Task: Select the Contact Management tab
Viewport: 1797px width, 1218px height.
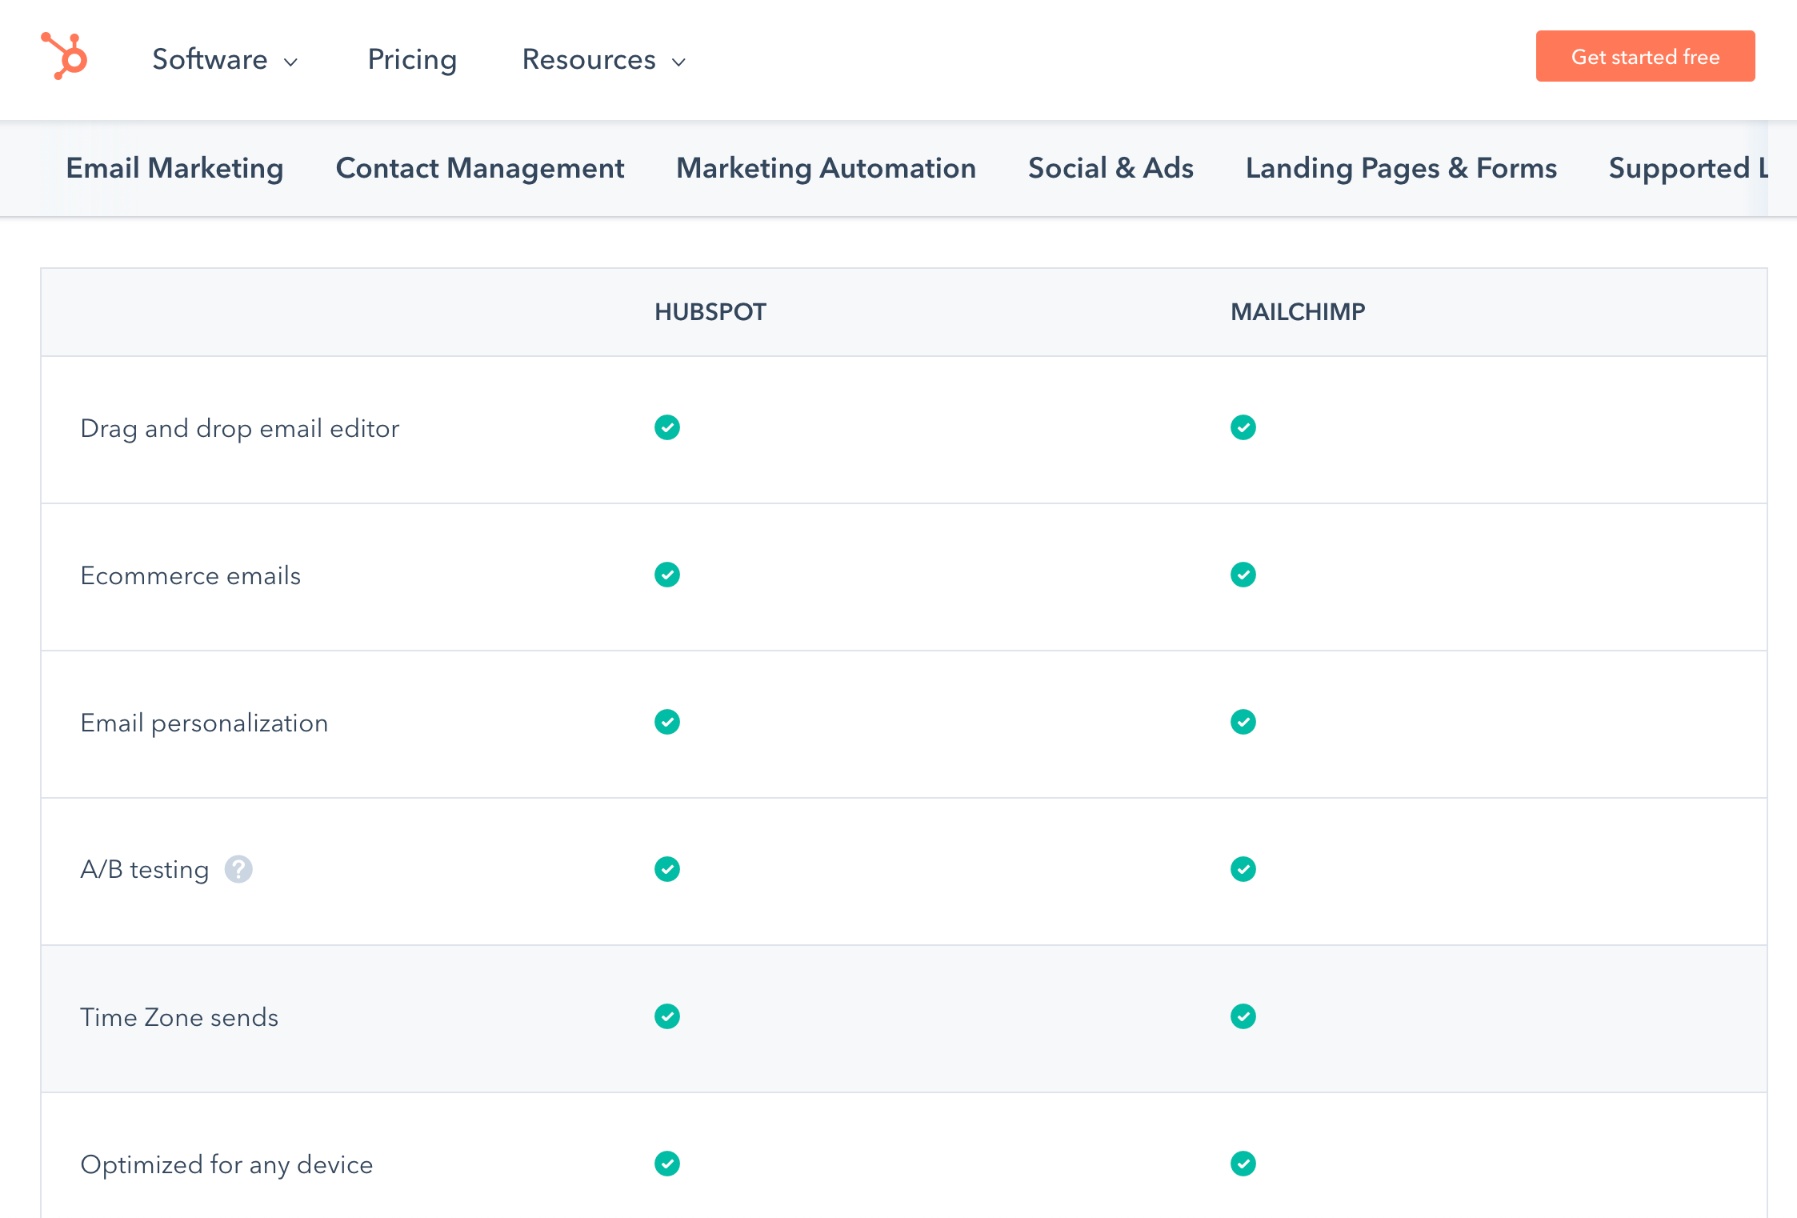Action: click(x=480, y=168)
